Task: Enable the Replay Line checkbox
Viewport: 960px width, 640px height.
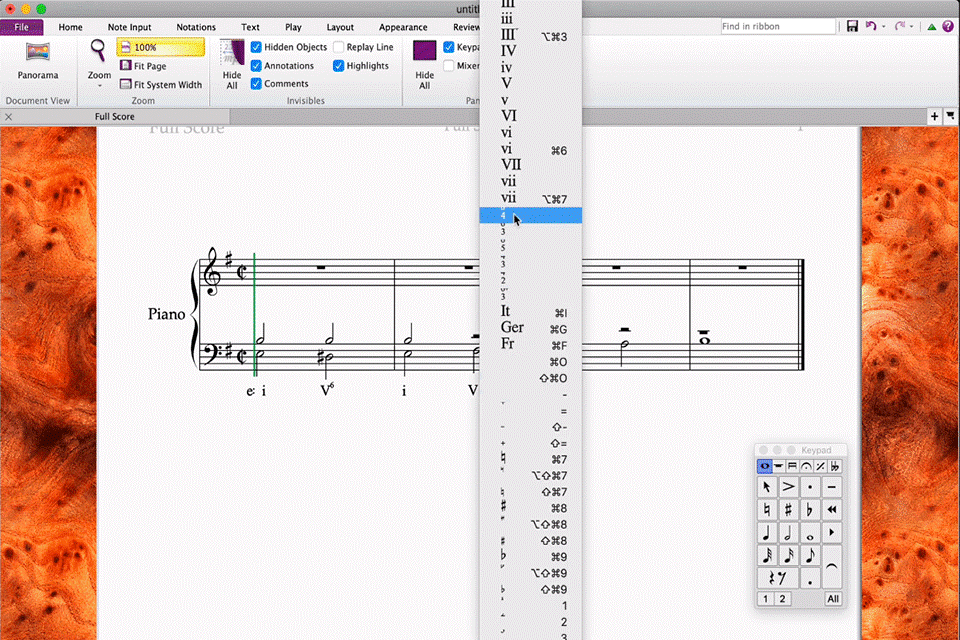Action: click(339, 47)
